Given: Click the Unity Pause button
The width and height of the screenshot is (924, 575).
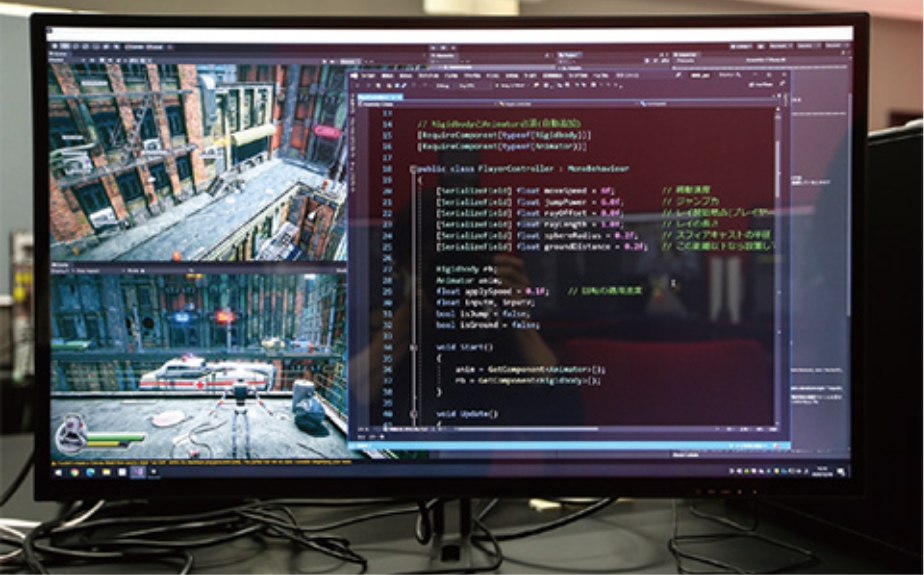Looking at the screenshot, I should [443, 48].
